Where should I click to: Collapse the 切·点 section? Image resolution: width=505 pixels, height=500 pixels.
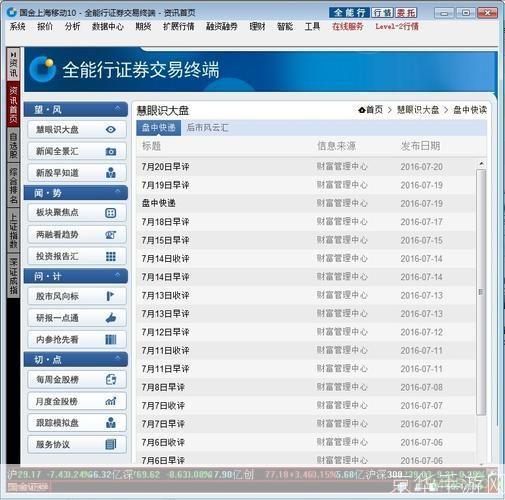click(117, 358)
